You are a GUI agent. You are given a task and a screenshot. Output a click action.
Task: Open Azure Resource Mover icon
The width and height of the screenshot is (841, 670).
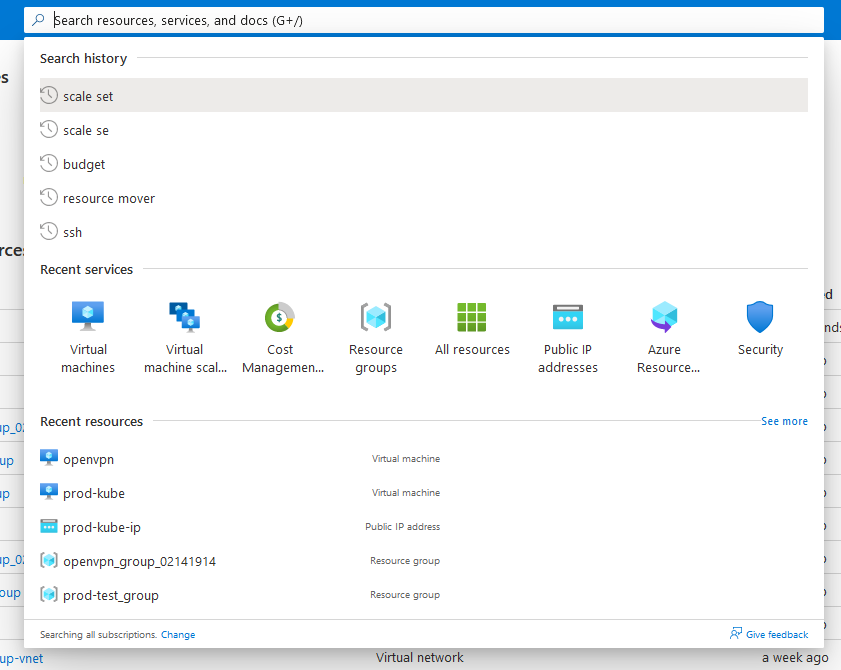pos(664,316)
